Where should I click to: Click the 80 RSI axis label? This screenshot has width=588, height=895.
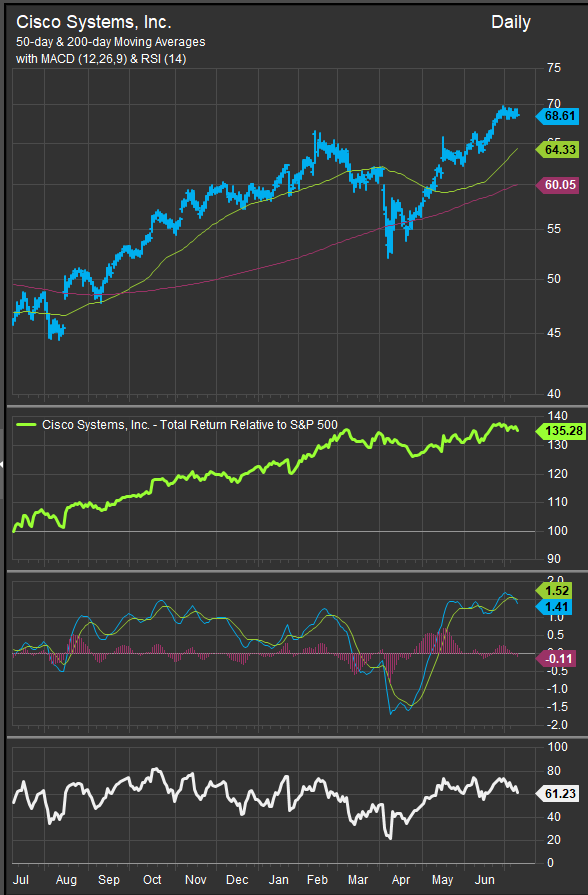554,771
